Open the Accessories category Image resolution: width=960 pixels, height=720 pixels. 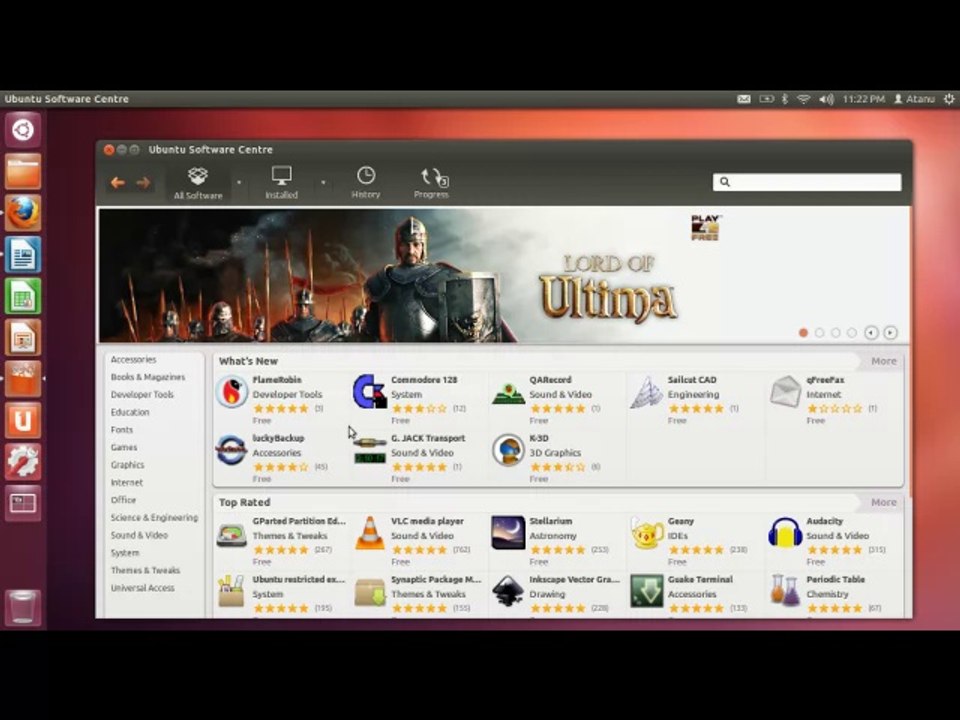(x=133, y=359)
